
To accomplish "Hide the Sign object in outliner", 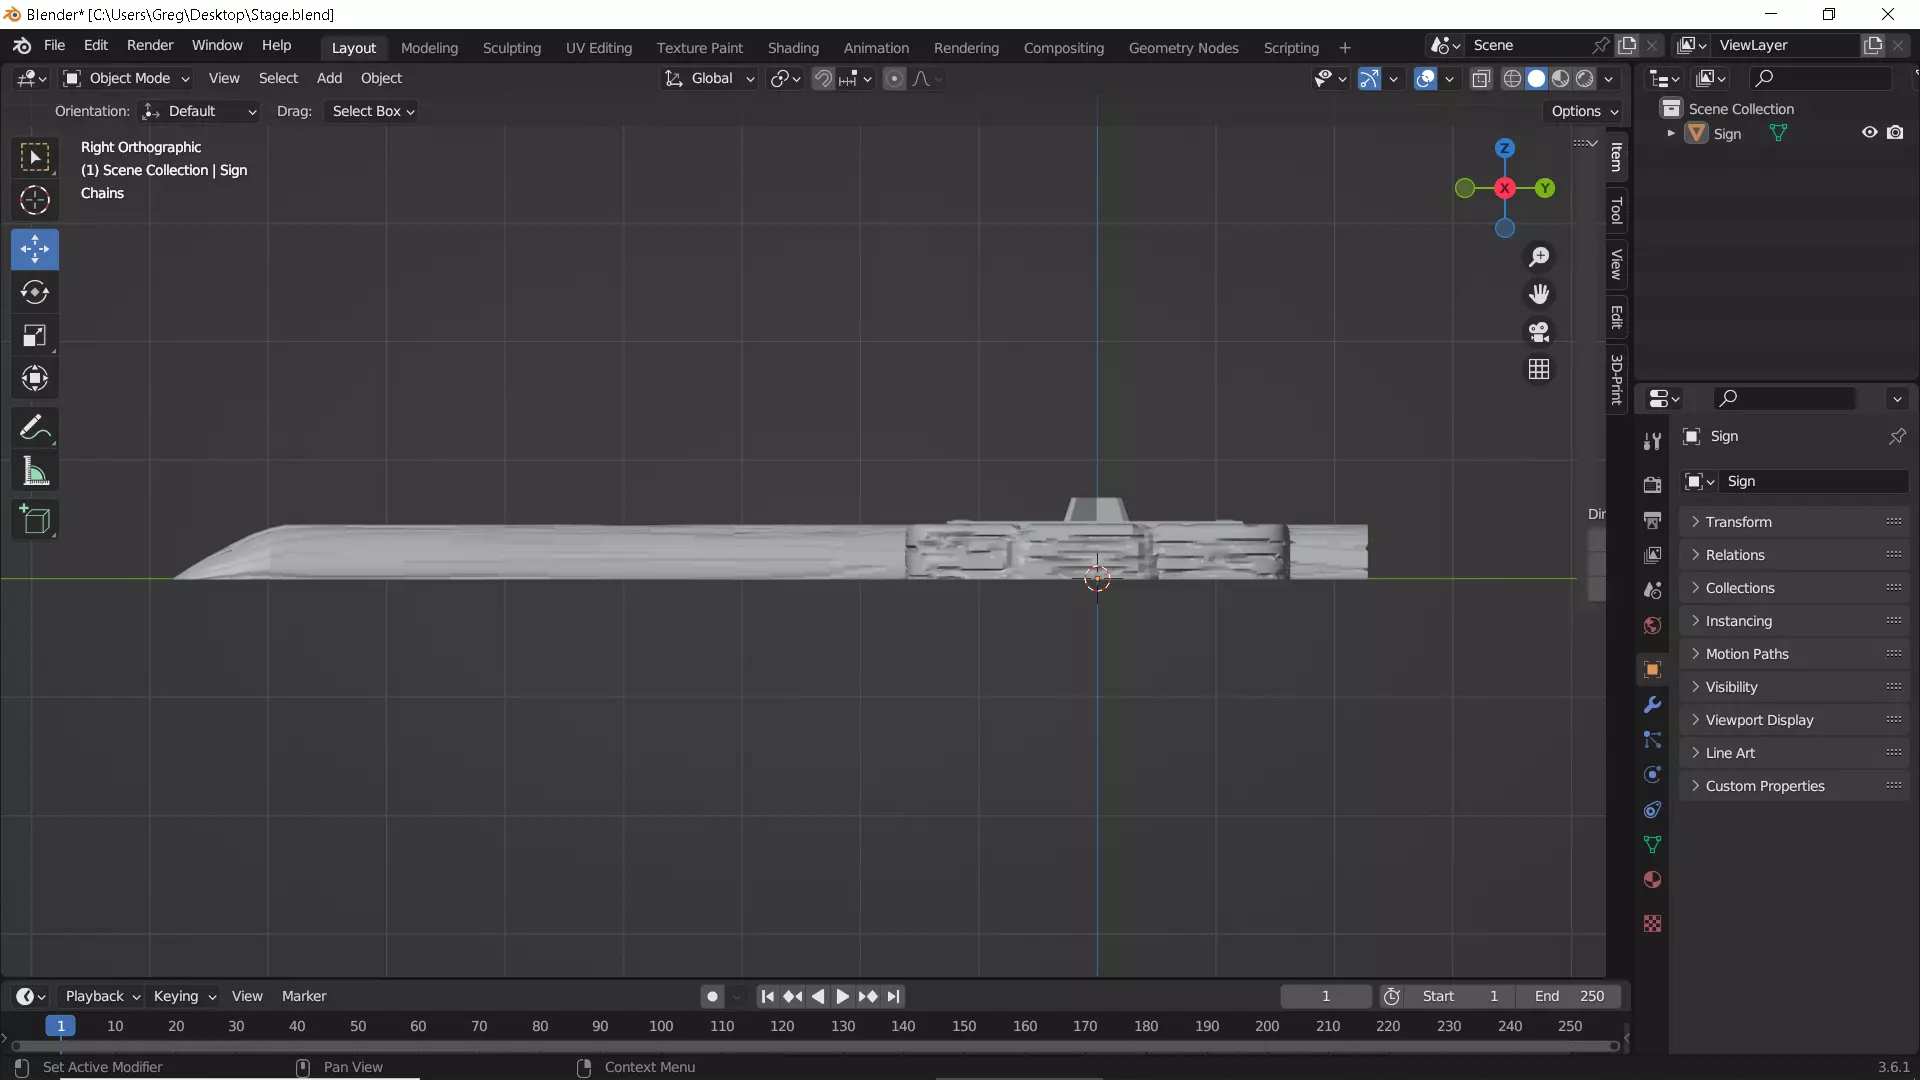I will 1869,133.
